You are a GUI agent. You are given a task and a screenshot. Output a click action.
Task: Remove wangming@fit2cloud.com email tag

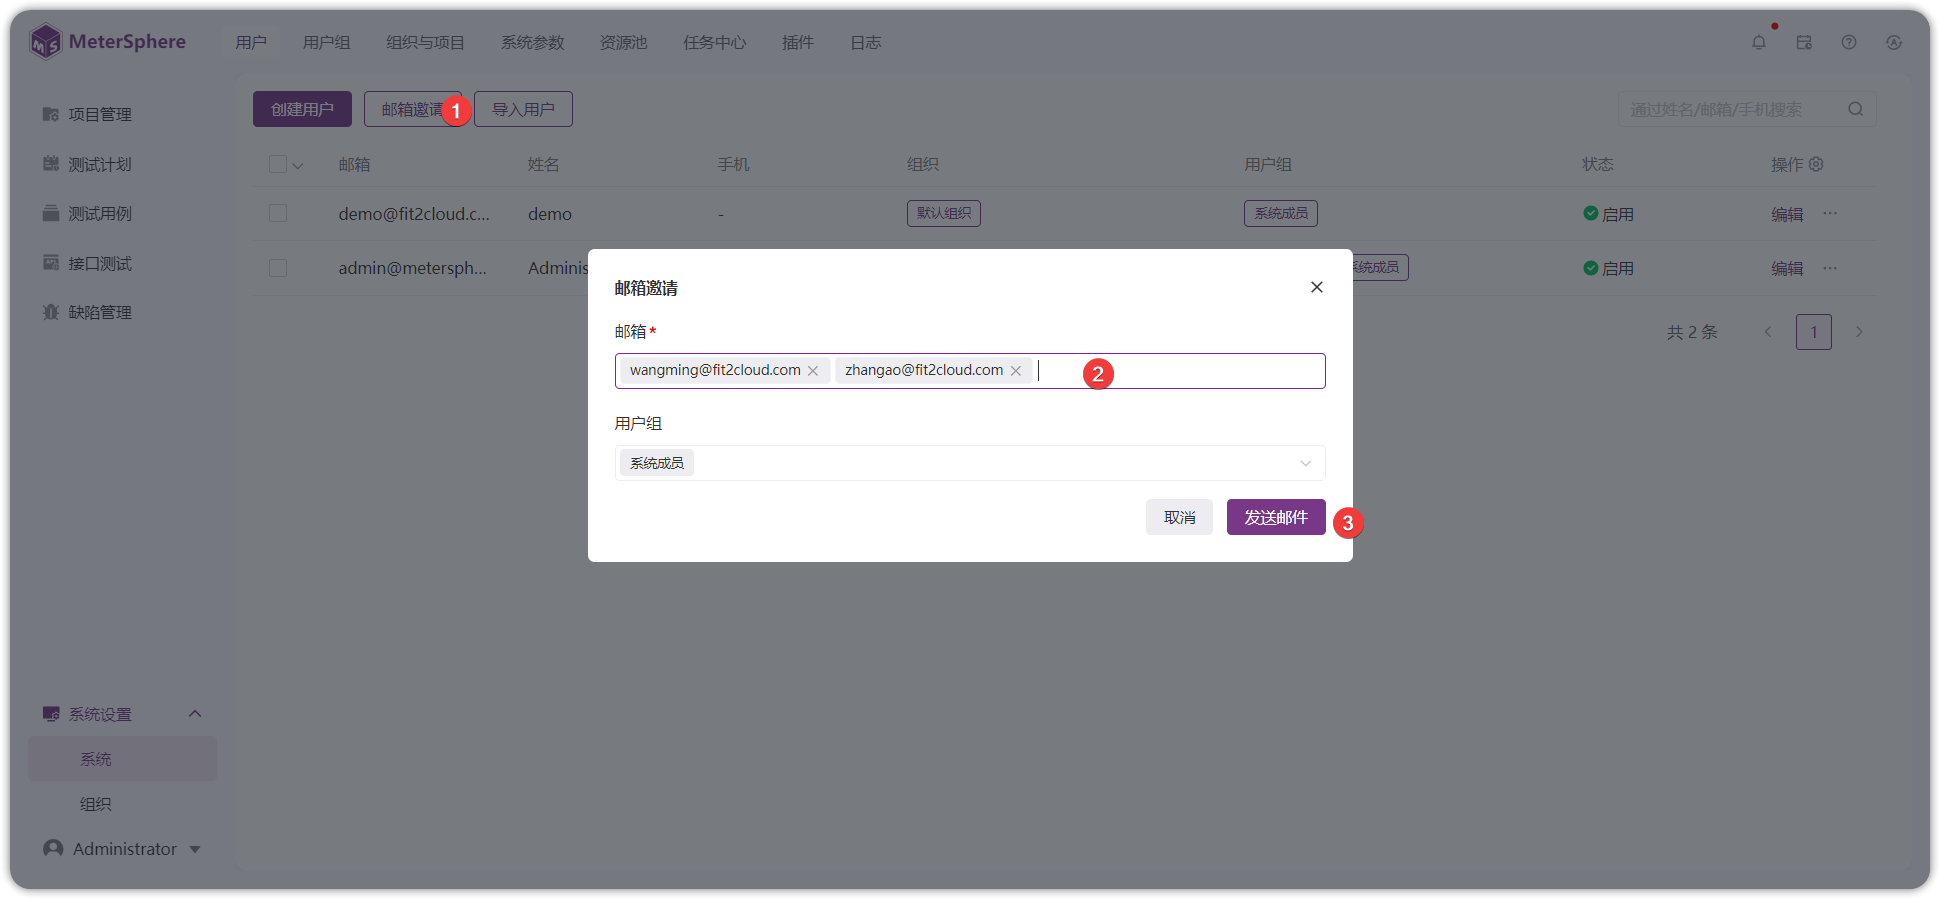coord(813,371)
